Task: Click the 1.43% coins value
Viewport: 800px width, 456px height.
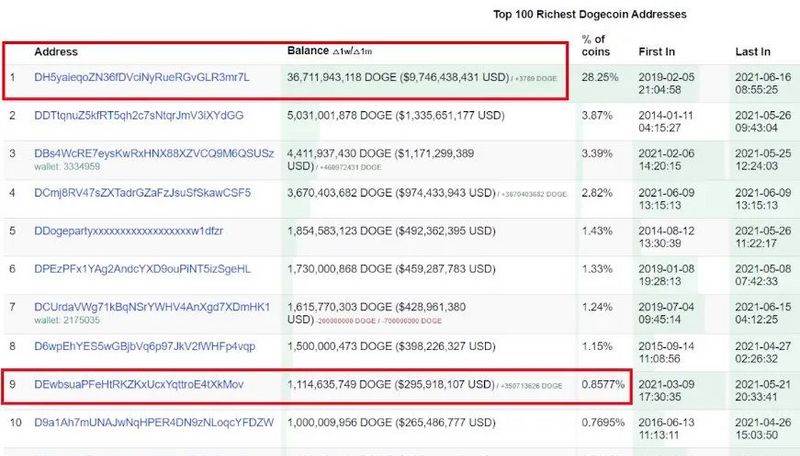Action: [x=597, y=231]
